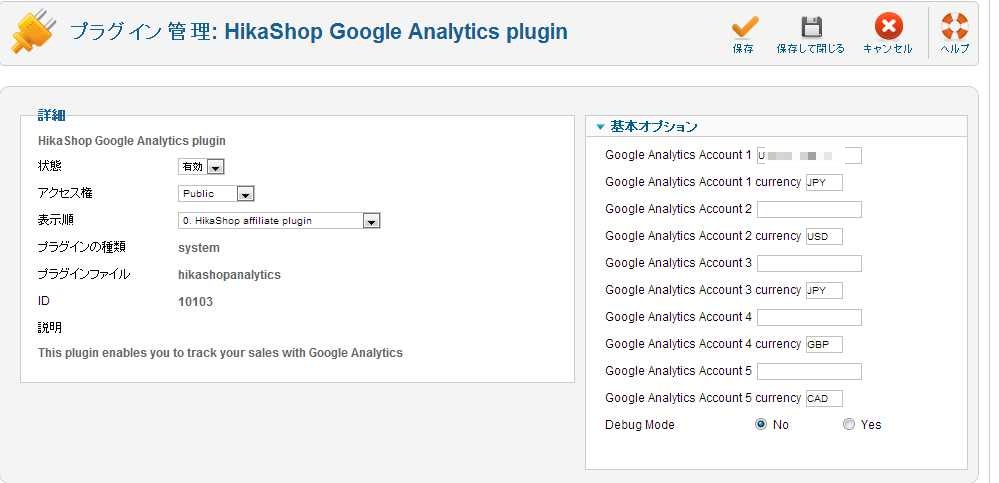Click the Save and Close floppy icon
999x483 pixels.
pos(810,29)
